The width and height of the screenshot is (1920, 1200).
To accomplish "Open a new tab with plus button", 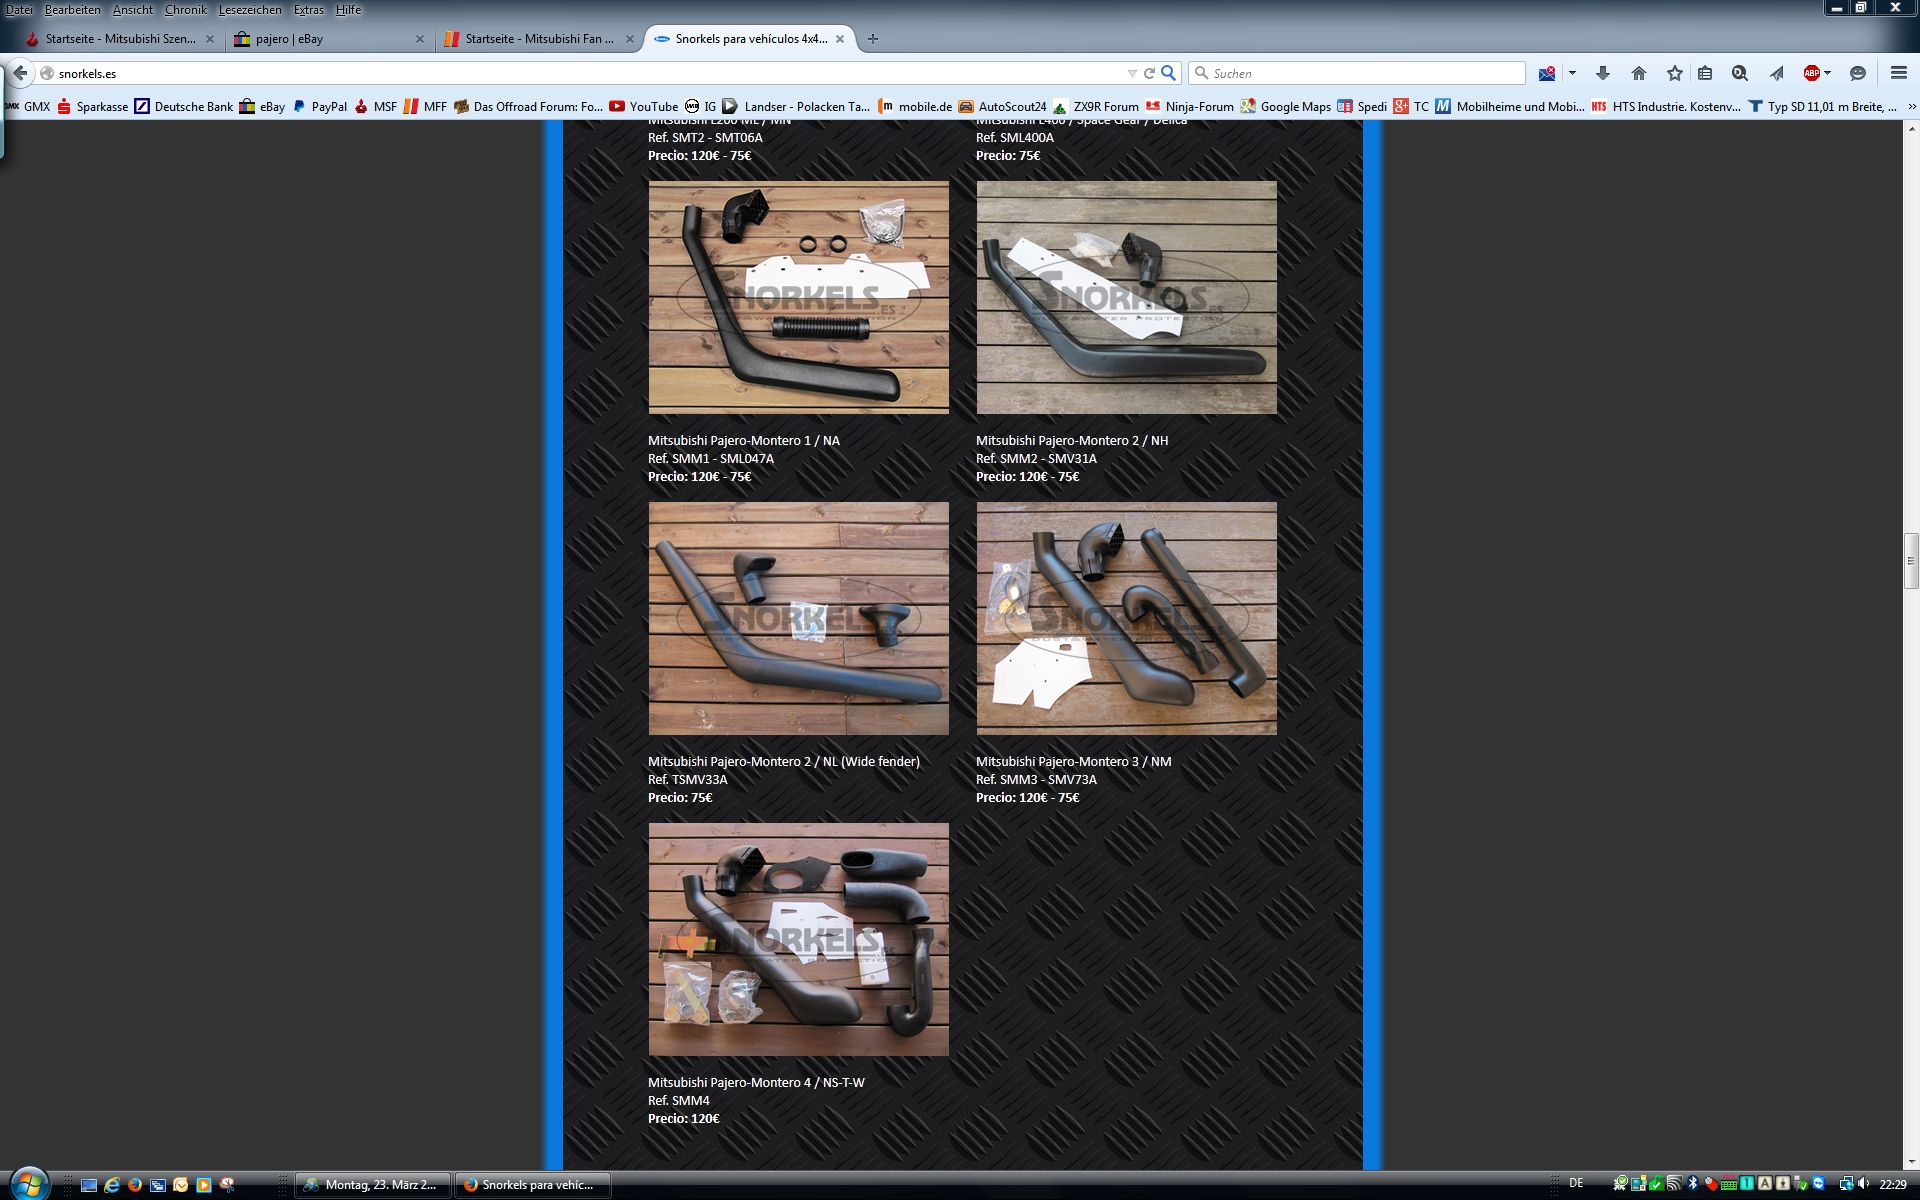I will pyautogui.click(x=872, y=39).
